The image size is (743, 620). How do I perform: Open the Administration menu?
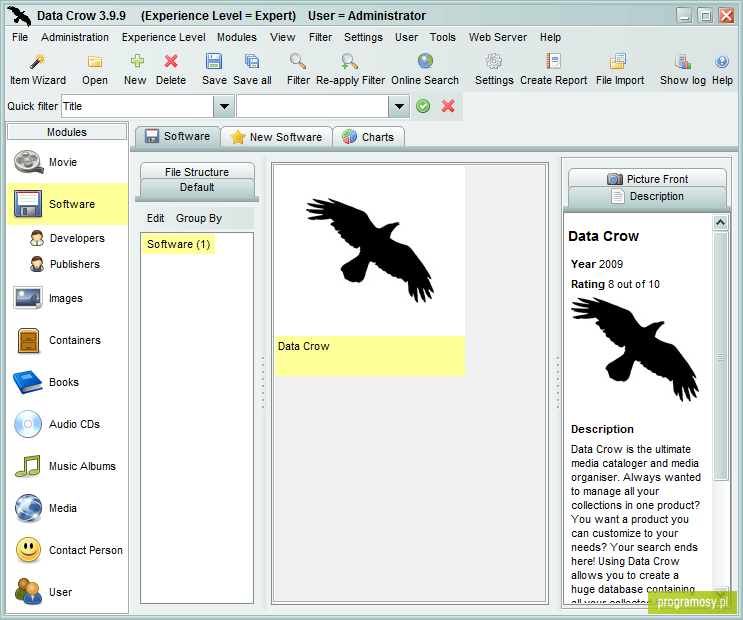pos(75,37)
